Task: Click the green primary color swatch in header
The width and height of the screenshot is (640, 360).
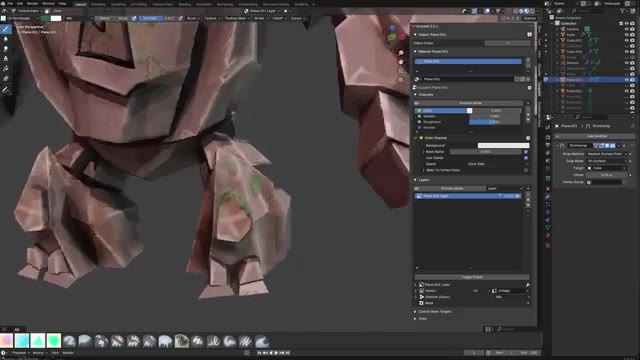Action: 45,18
